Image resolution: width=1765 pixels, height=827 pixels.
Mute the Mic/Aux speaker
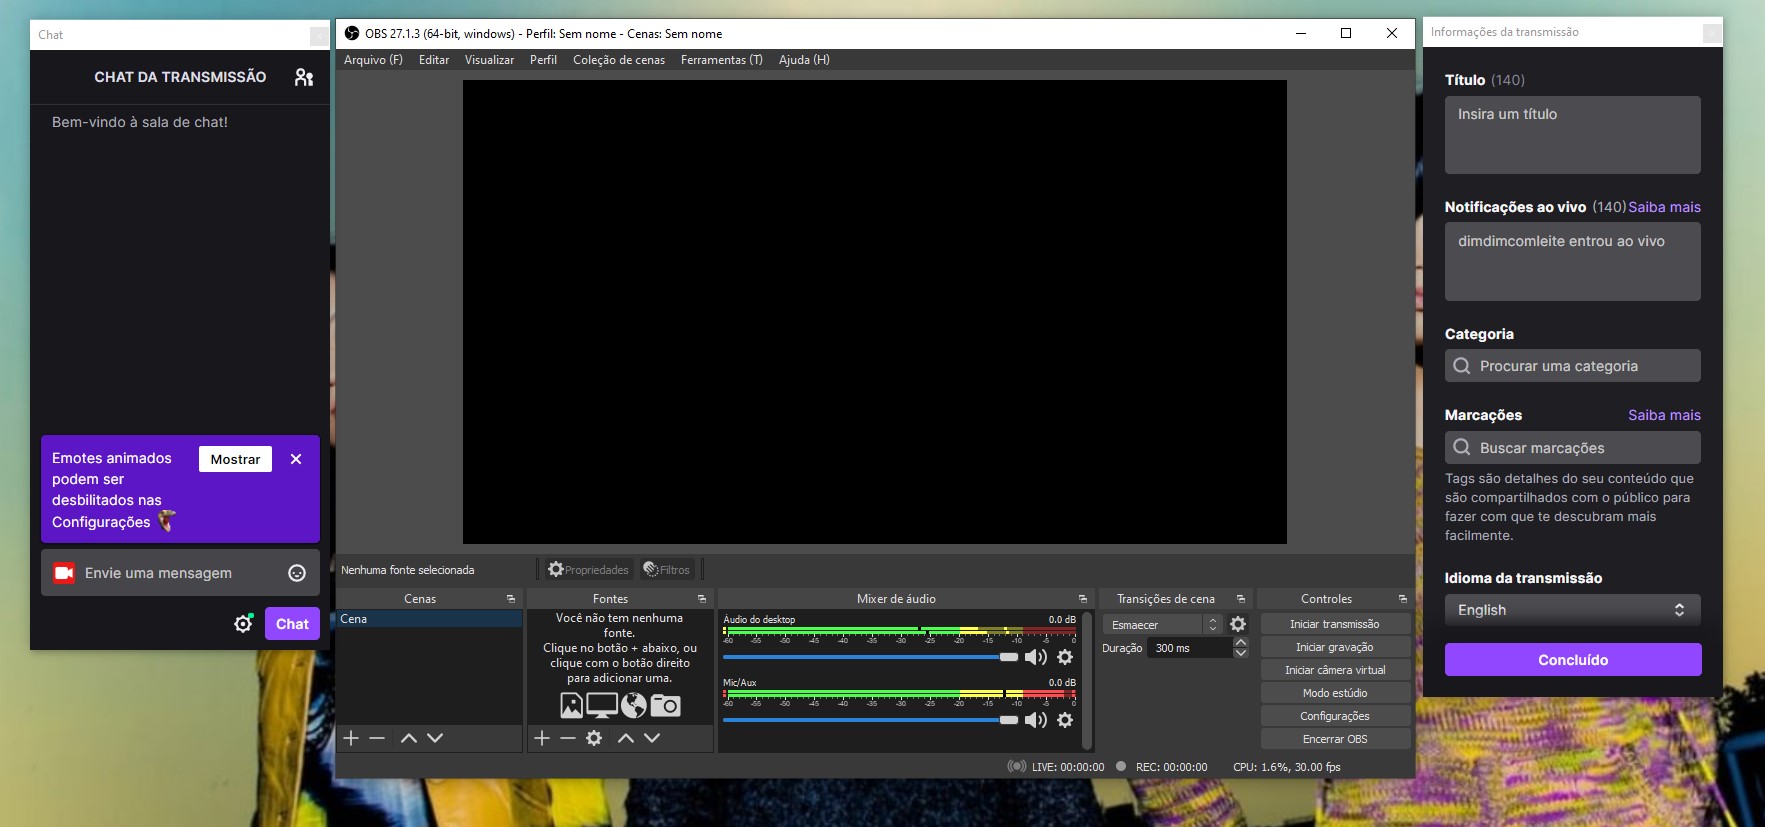click(1036, 720)
